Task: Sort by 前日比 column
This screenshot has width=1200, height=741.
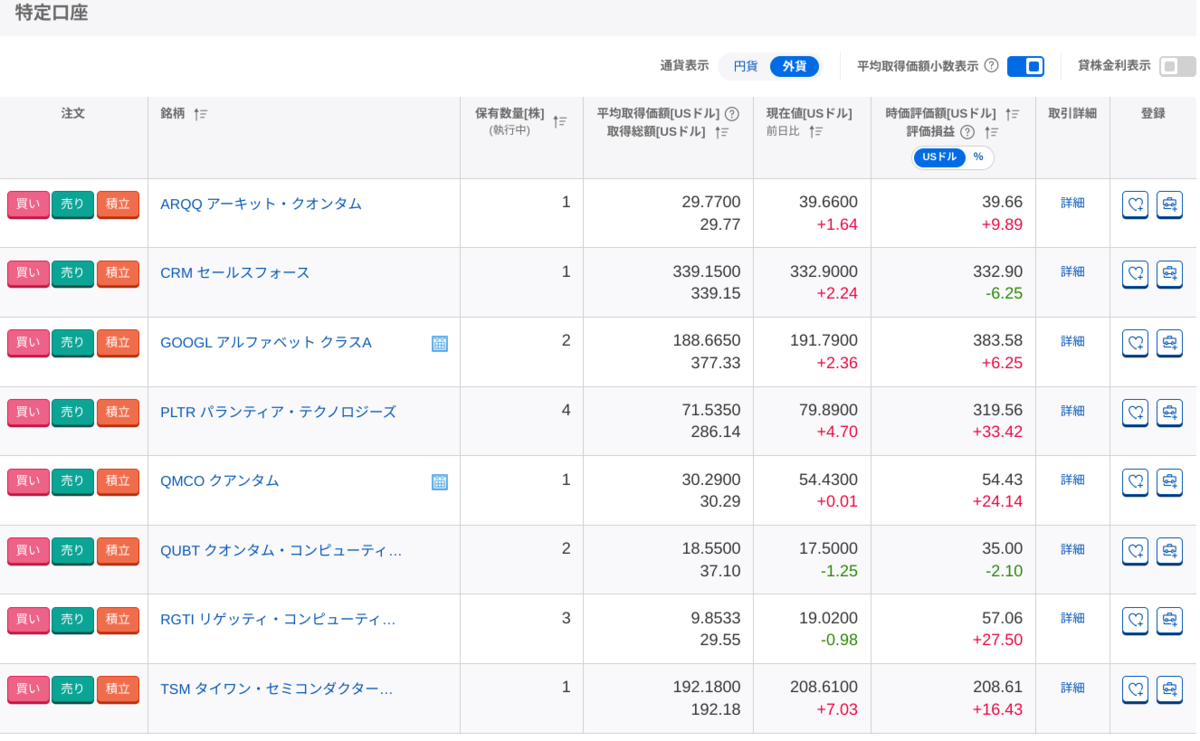Action: [x=816, y=131]
